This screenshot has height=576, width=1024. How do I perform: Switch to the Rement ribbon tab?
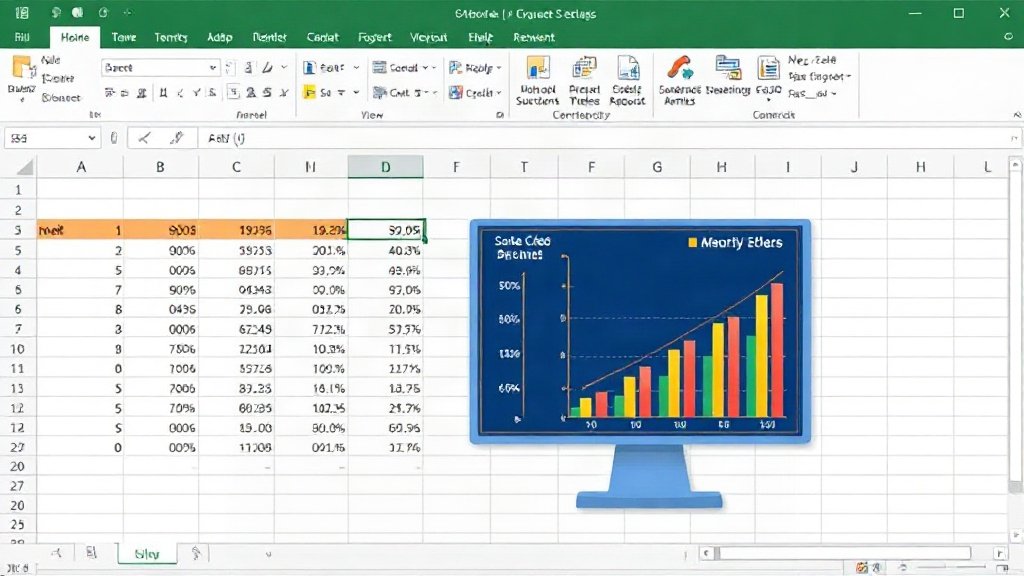coord(534,37)
